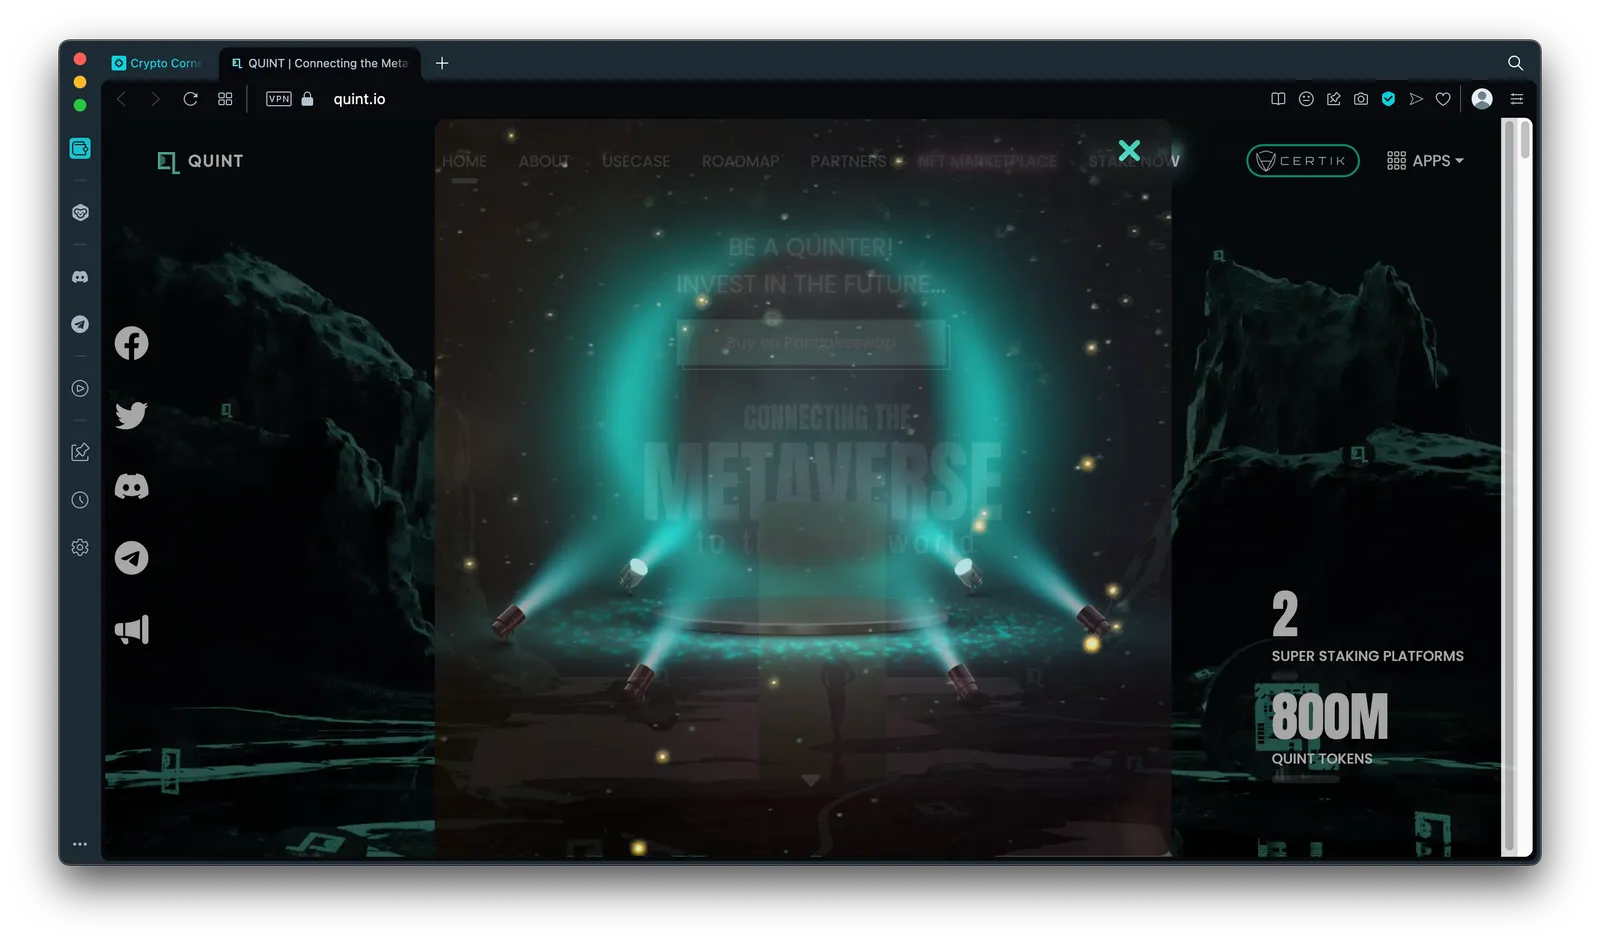The width and height of the screenshot is (1600, 943).
Task: Click the SUPER STAKING PLATFORMS text
Action: tap(1367, 656)
